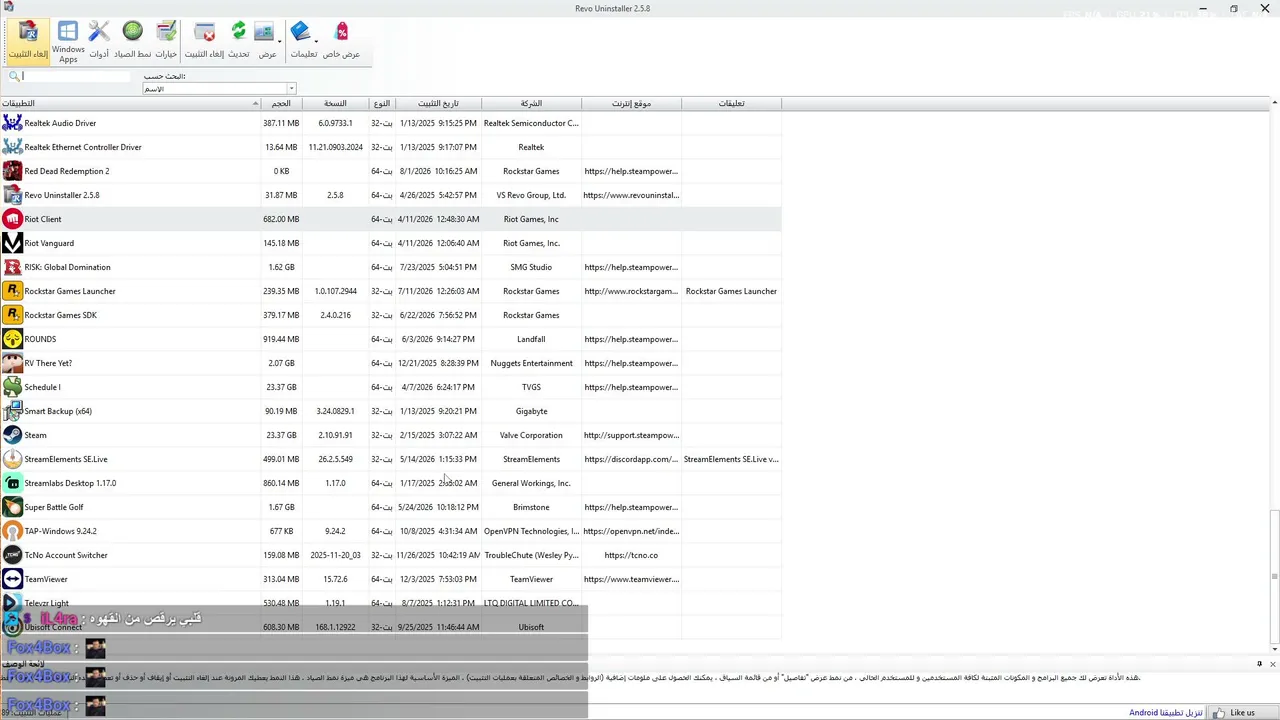Sort by the موقع إنترنت (website) column header

631,103
